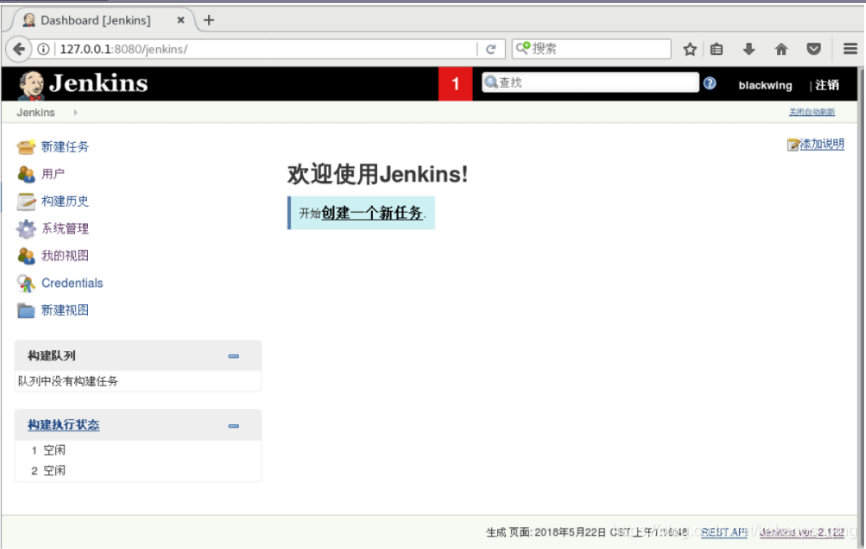Image resolution: width=866 pixels, height=549 pixels.
Task: Click the search help question mark icon
Action: pyautogui.click(x=710, y=84)
